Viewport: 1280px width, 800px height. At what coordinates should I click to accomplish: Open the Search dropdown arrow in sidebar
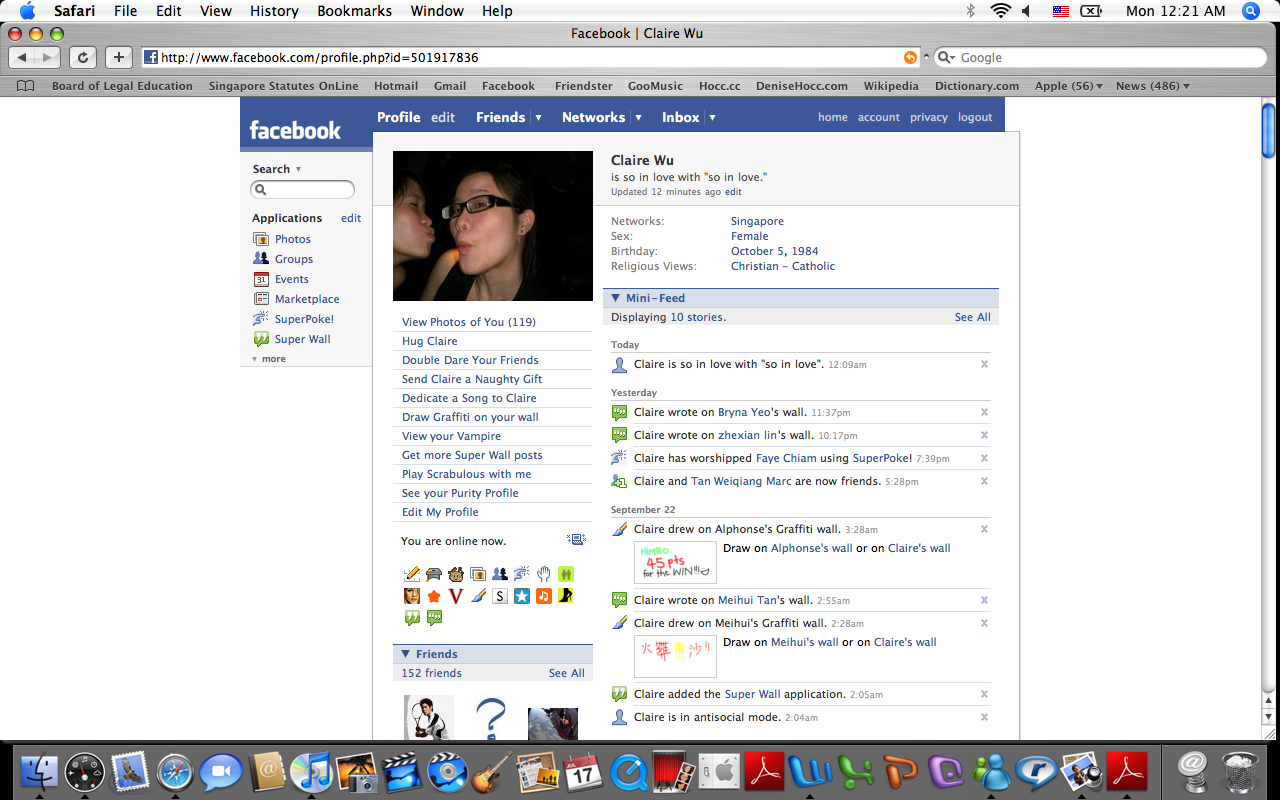(298, 169)
